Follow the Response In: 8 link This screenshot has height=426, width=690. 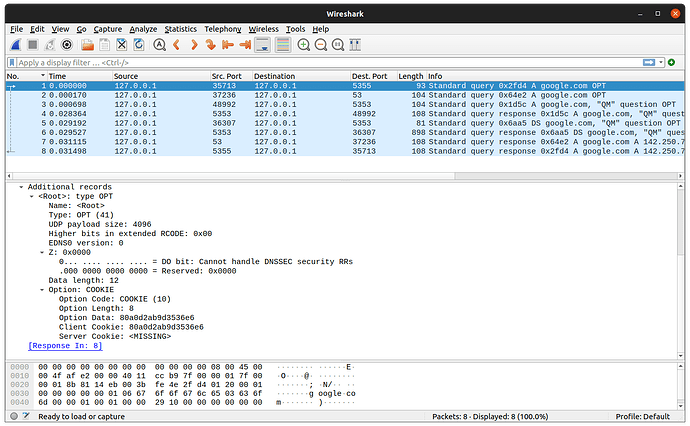tap(65, 346)
